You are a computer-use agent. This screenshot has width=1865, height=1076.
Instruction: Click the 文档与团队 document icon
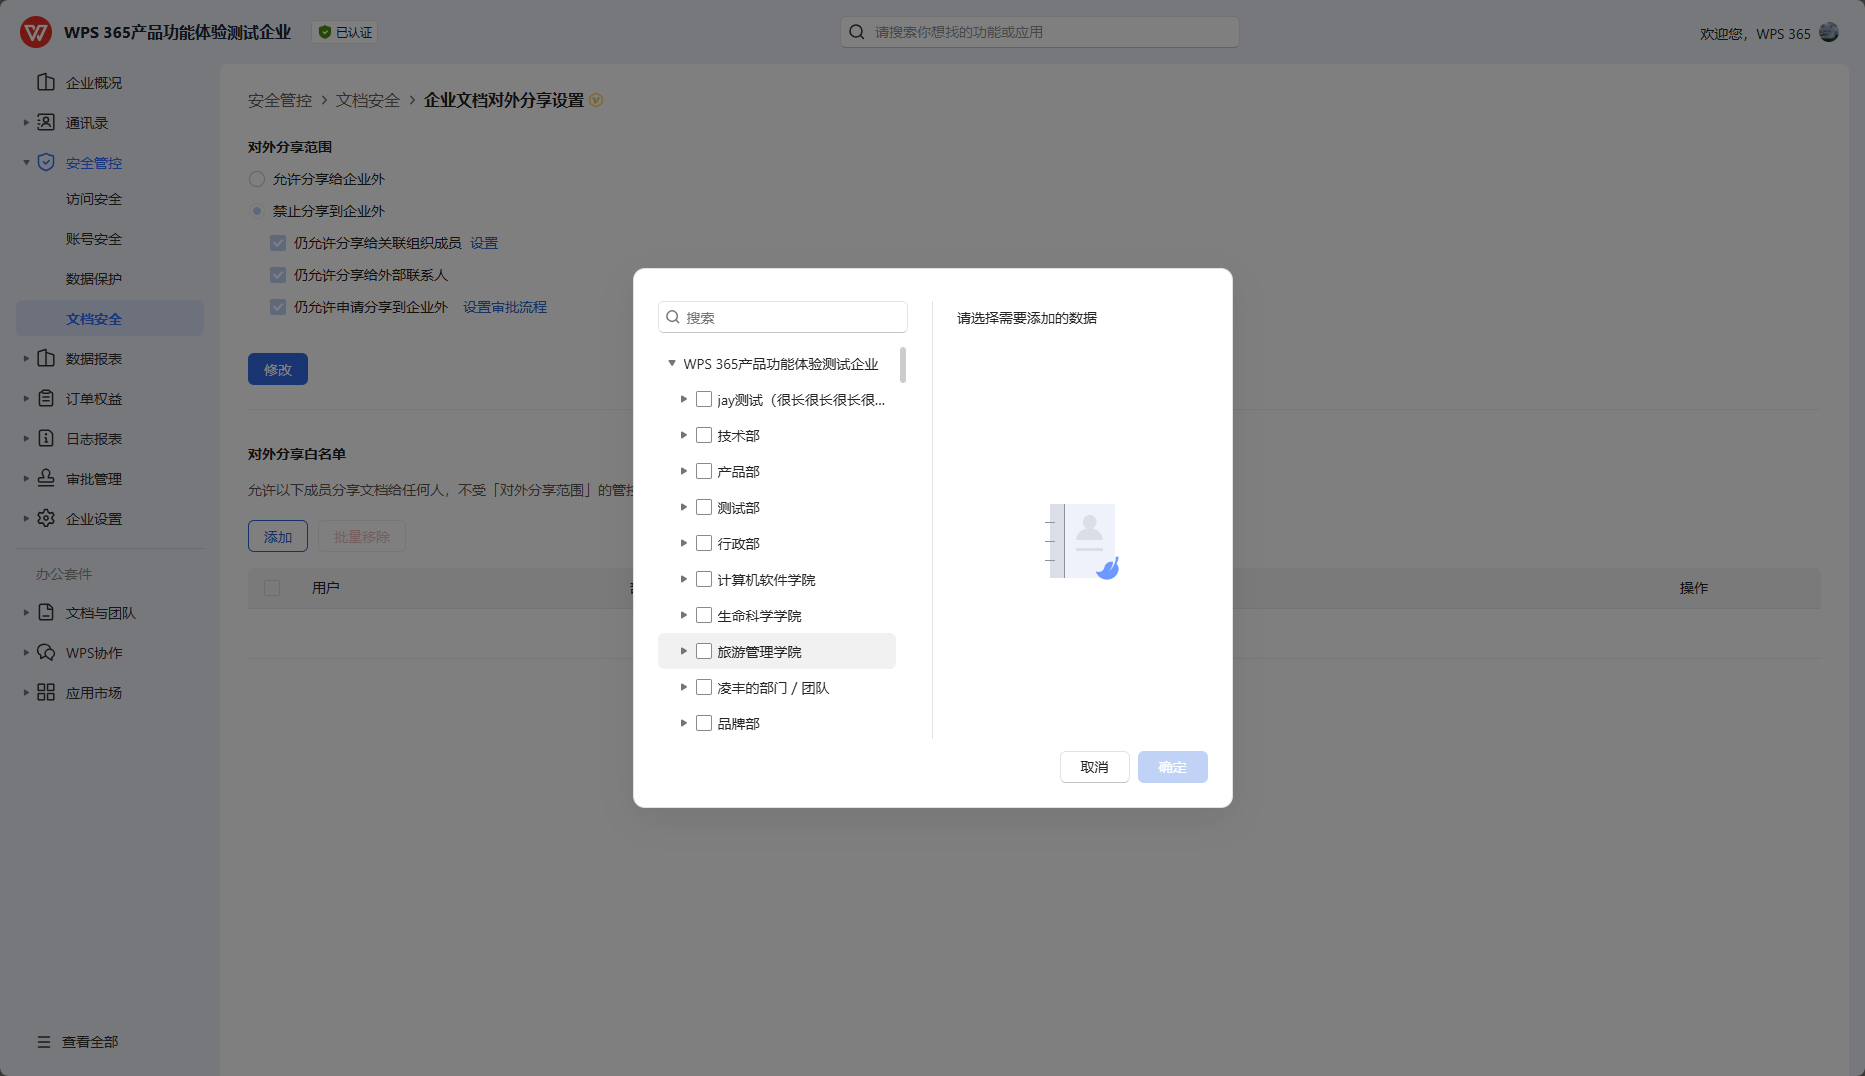point(46,612)
